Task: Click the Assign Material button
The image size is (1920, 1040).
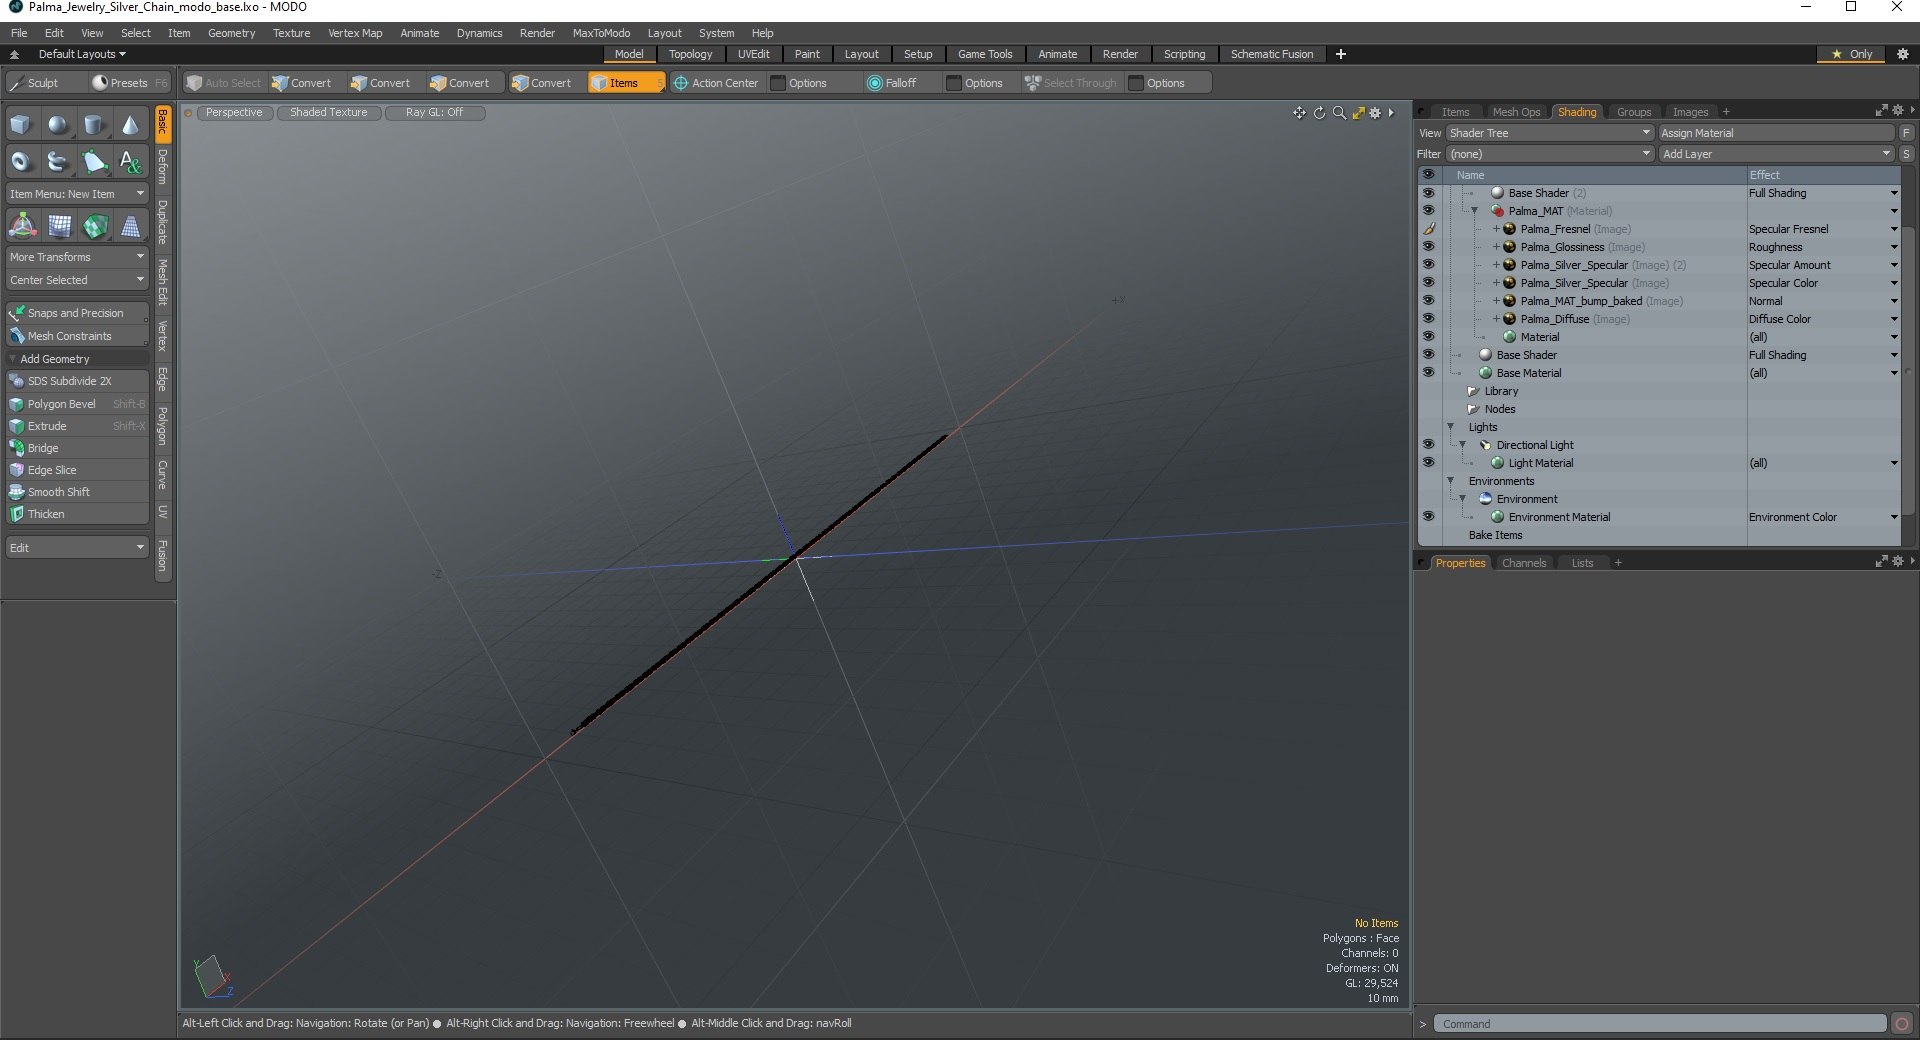Action: 1776,133
